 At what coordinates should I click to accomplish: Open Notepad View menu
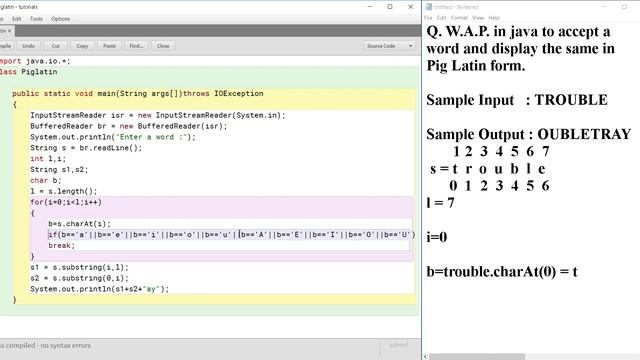478,18
